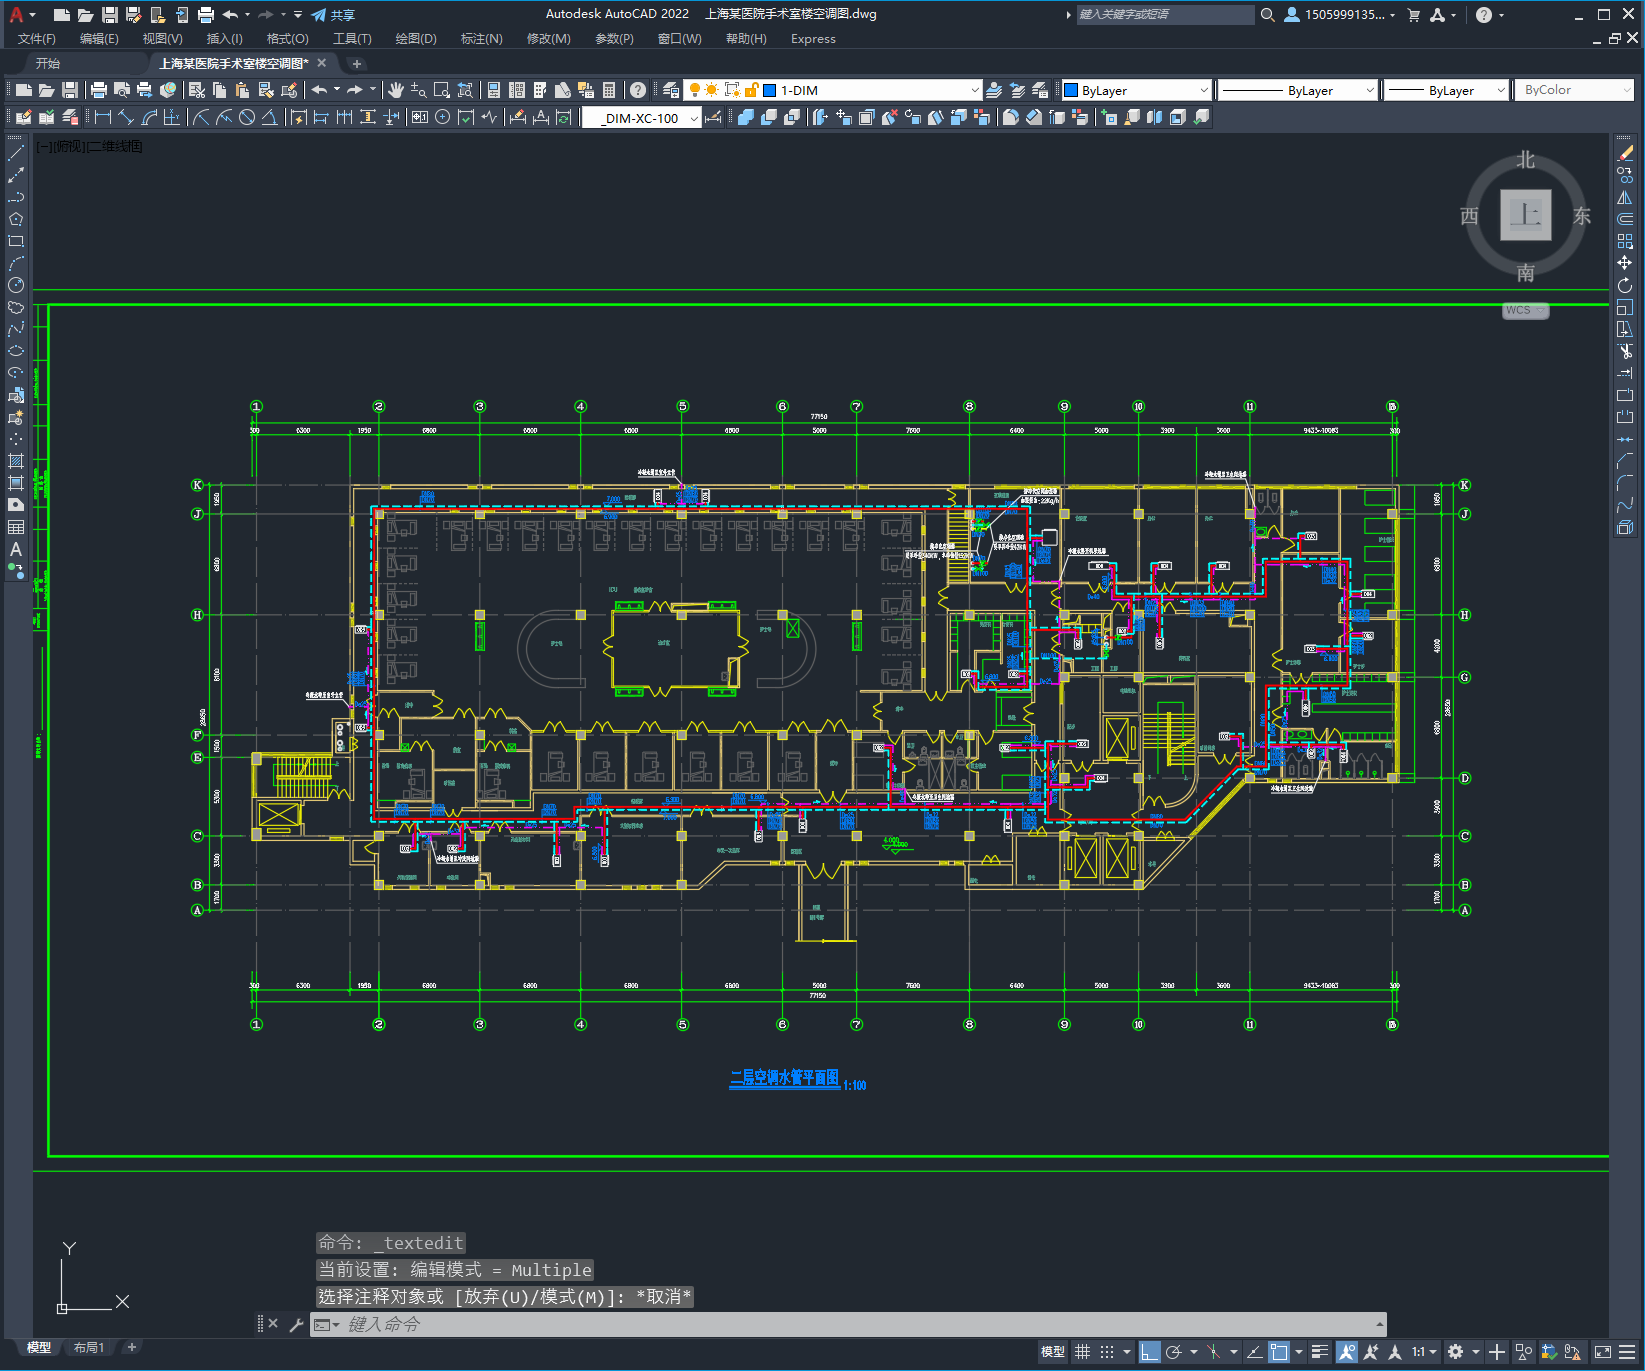1645x1371 pixels.
Task: Open the Layer Properties Manager icon
Action: coord(671,90)
